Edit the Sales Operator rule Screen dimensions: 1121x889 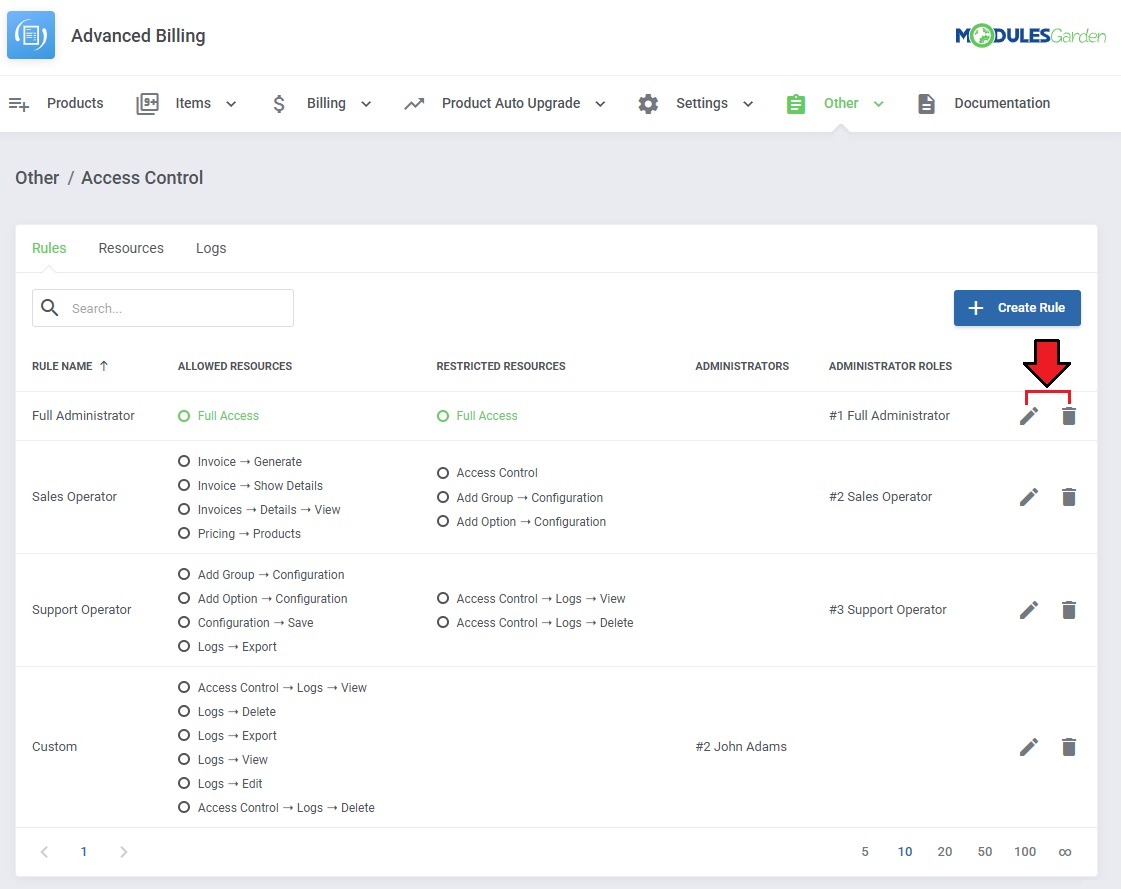click(1029, 497)
